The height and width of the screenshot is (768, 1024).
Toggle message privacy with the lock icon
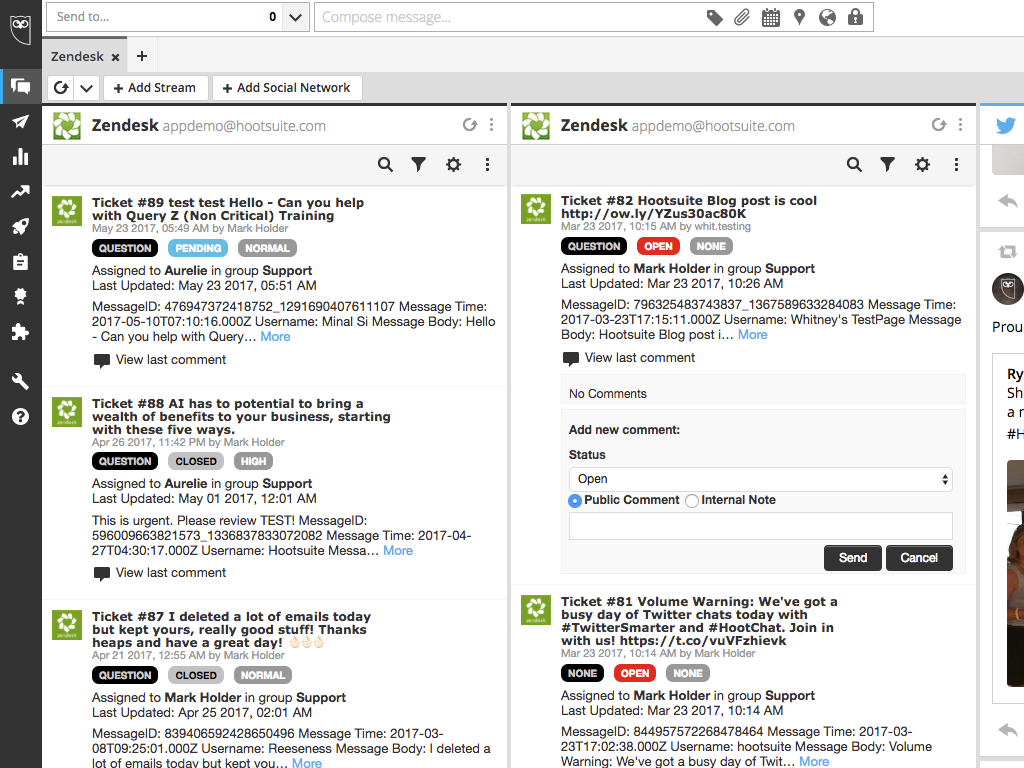(x=856, y=17)
